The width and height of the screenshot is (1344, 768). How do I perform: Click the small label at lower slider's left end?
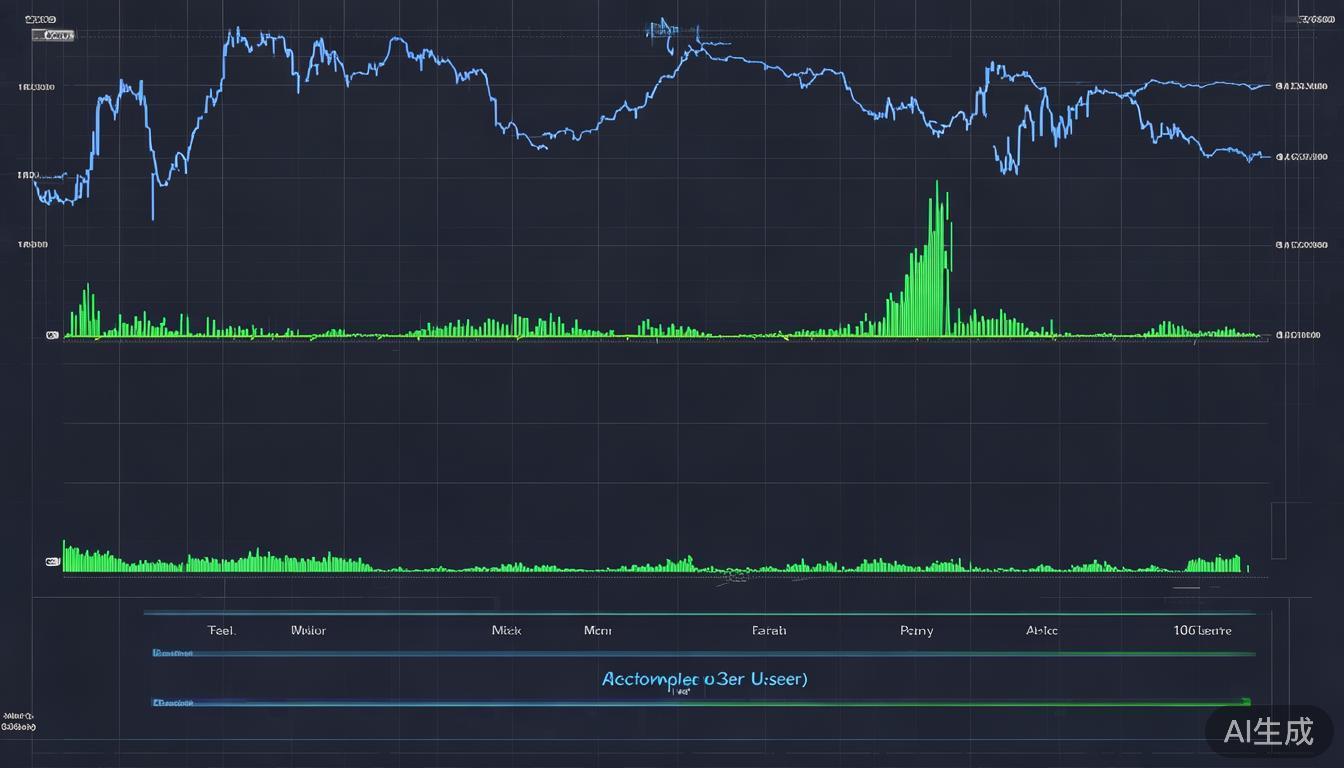pos(172,703)
